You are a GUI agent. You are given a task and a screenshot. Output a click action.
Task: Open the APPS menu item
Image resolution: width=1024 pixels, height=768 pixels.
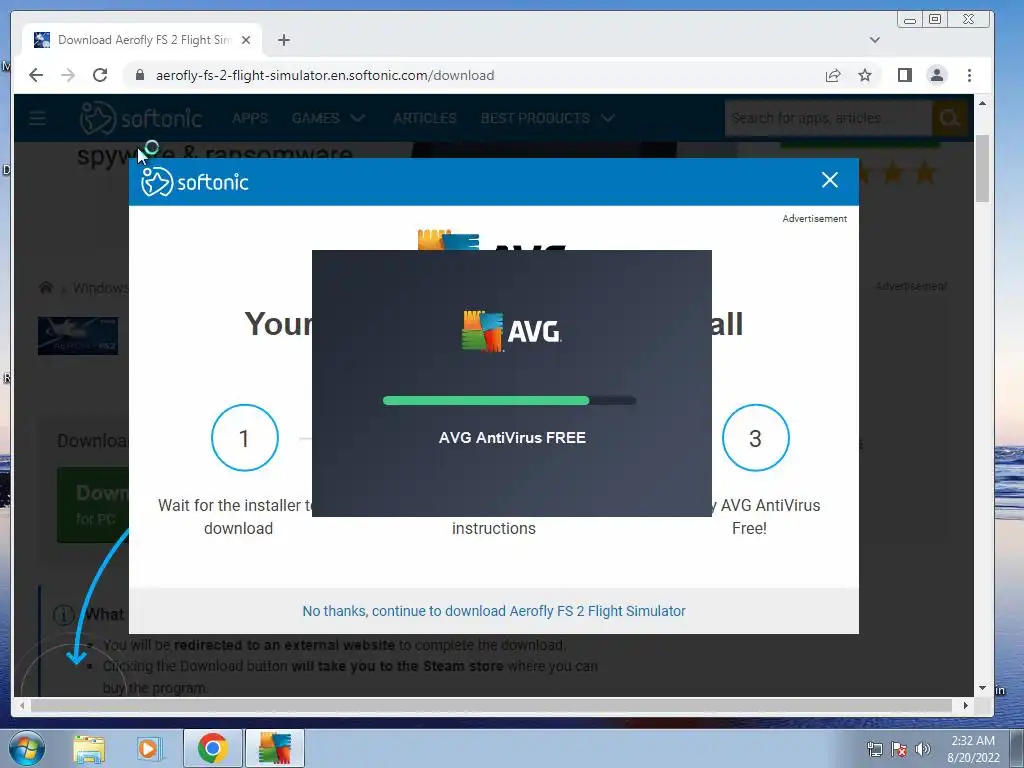[249, 118]
